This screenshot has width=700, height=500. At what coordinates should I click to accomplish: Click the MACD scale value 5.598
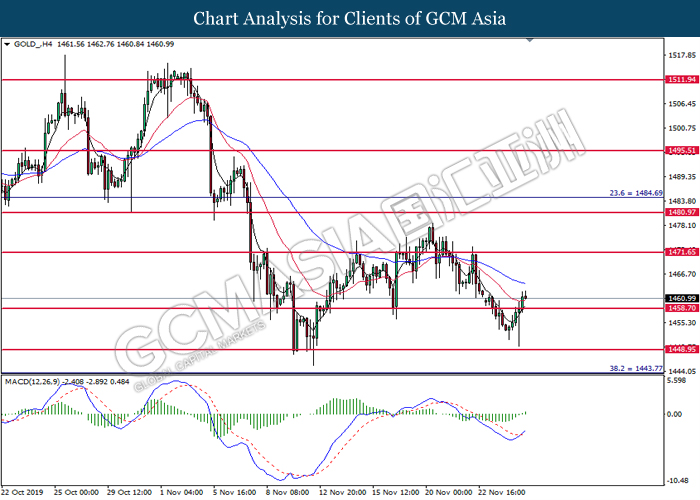[676, 380]
